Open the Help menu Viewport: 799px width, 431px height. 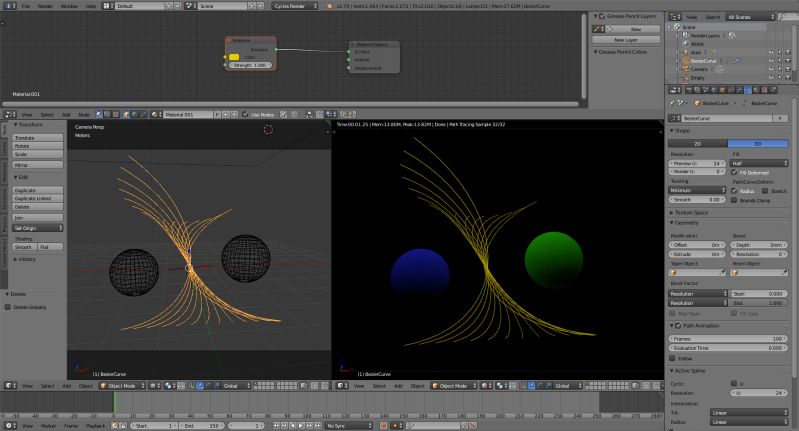91,6
